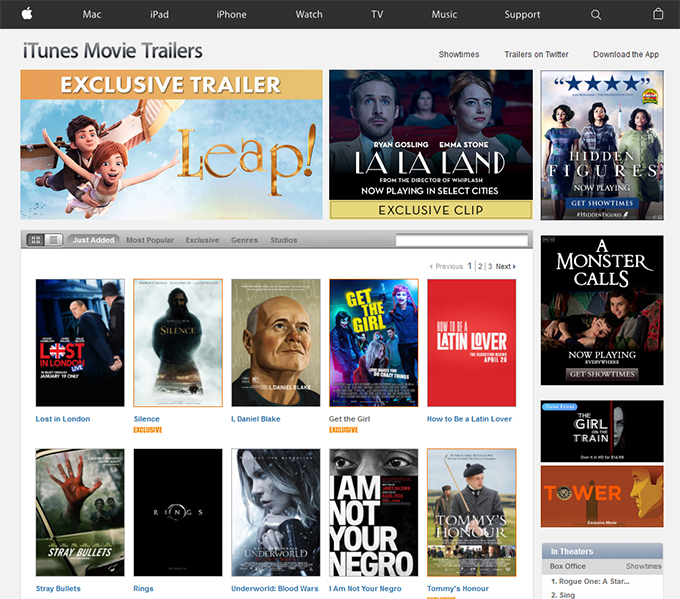This screenshot has height=599, width=680.
Task: Switch to list view icon
Action: click(x=54, y=240)
